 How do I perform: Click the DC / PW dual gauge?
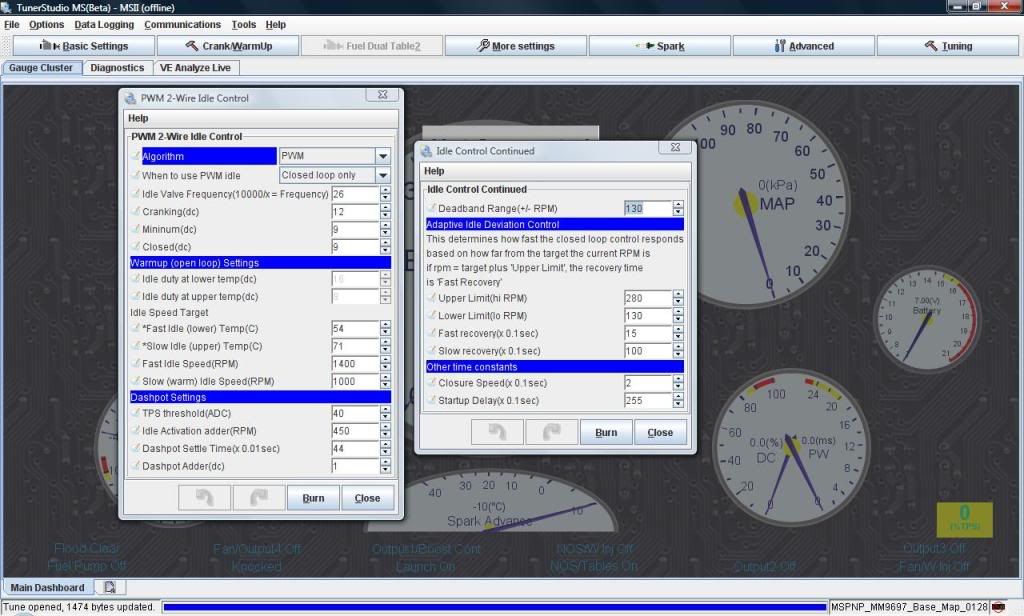coord(792,449)
